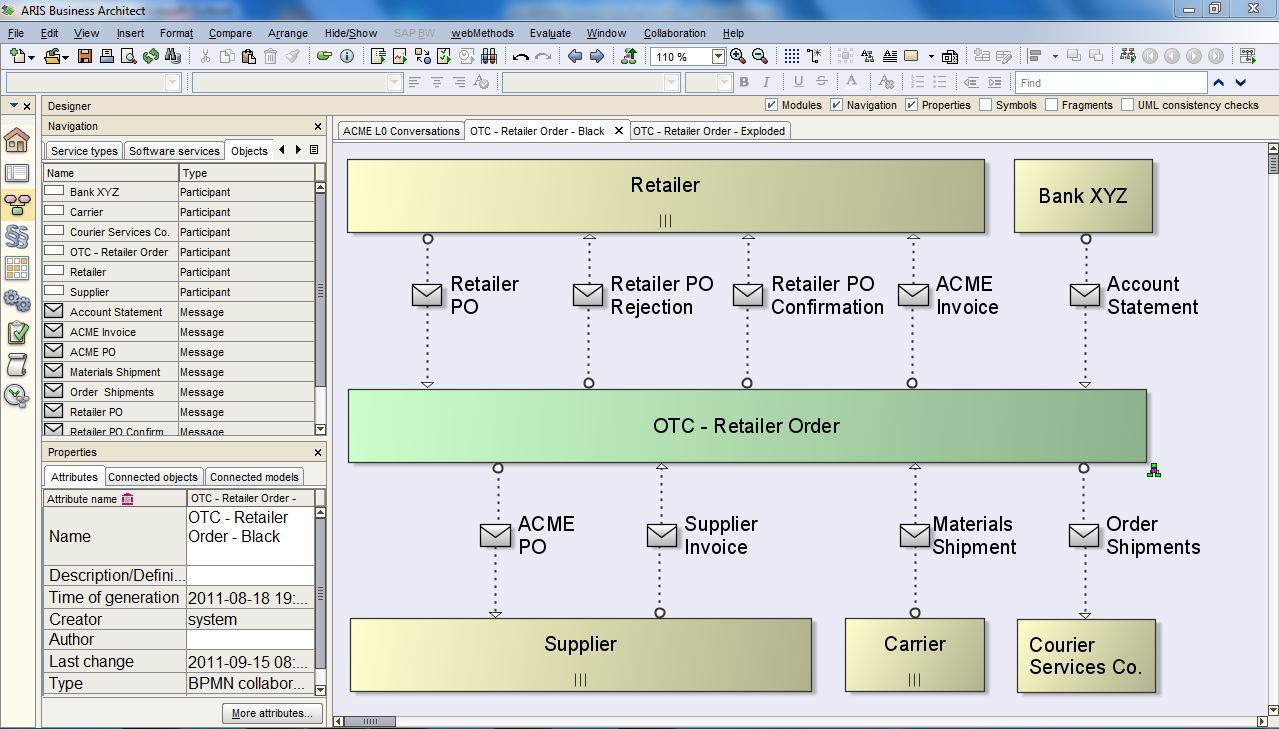The height and width of the screenshot is (729, 1279).
Task: Click inside the Find input field
Action: coord(1111,83)
